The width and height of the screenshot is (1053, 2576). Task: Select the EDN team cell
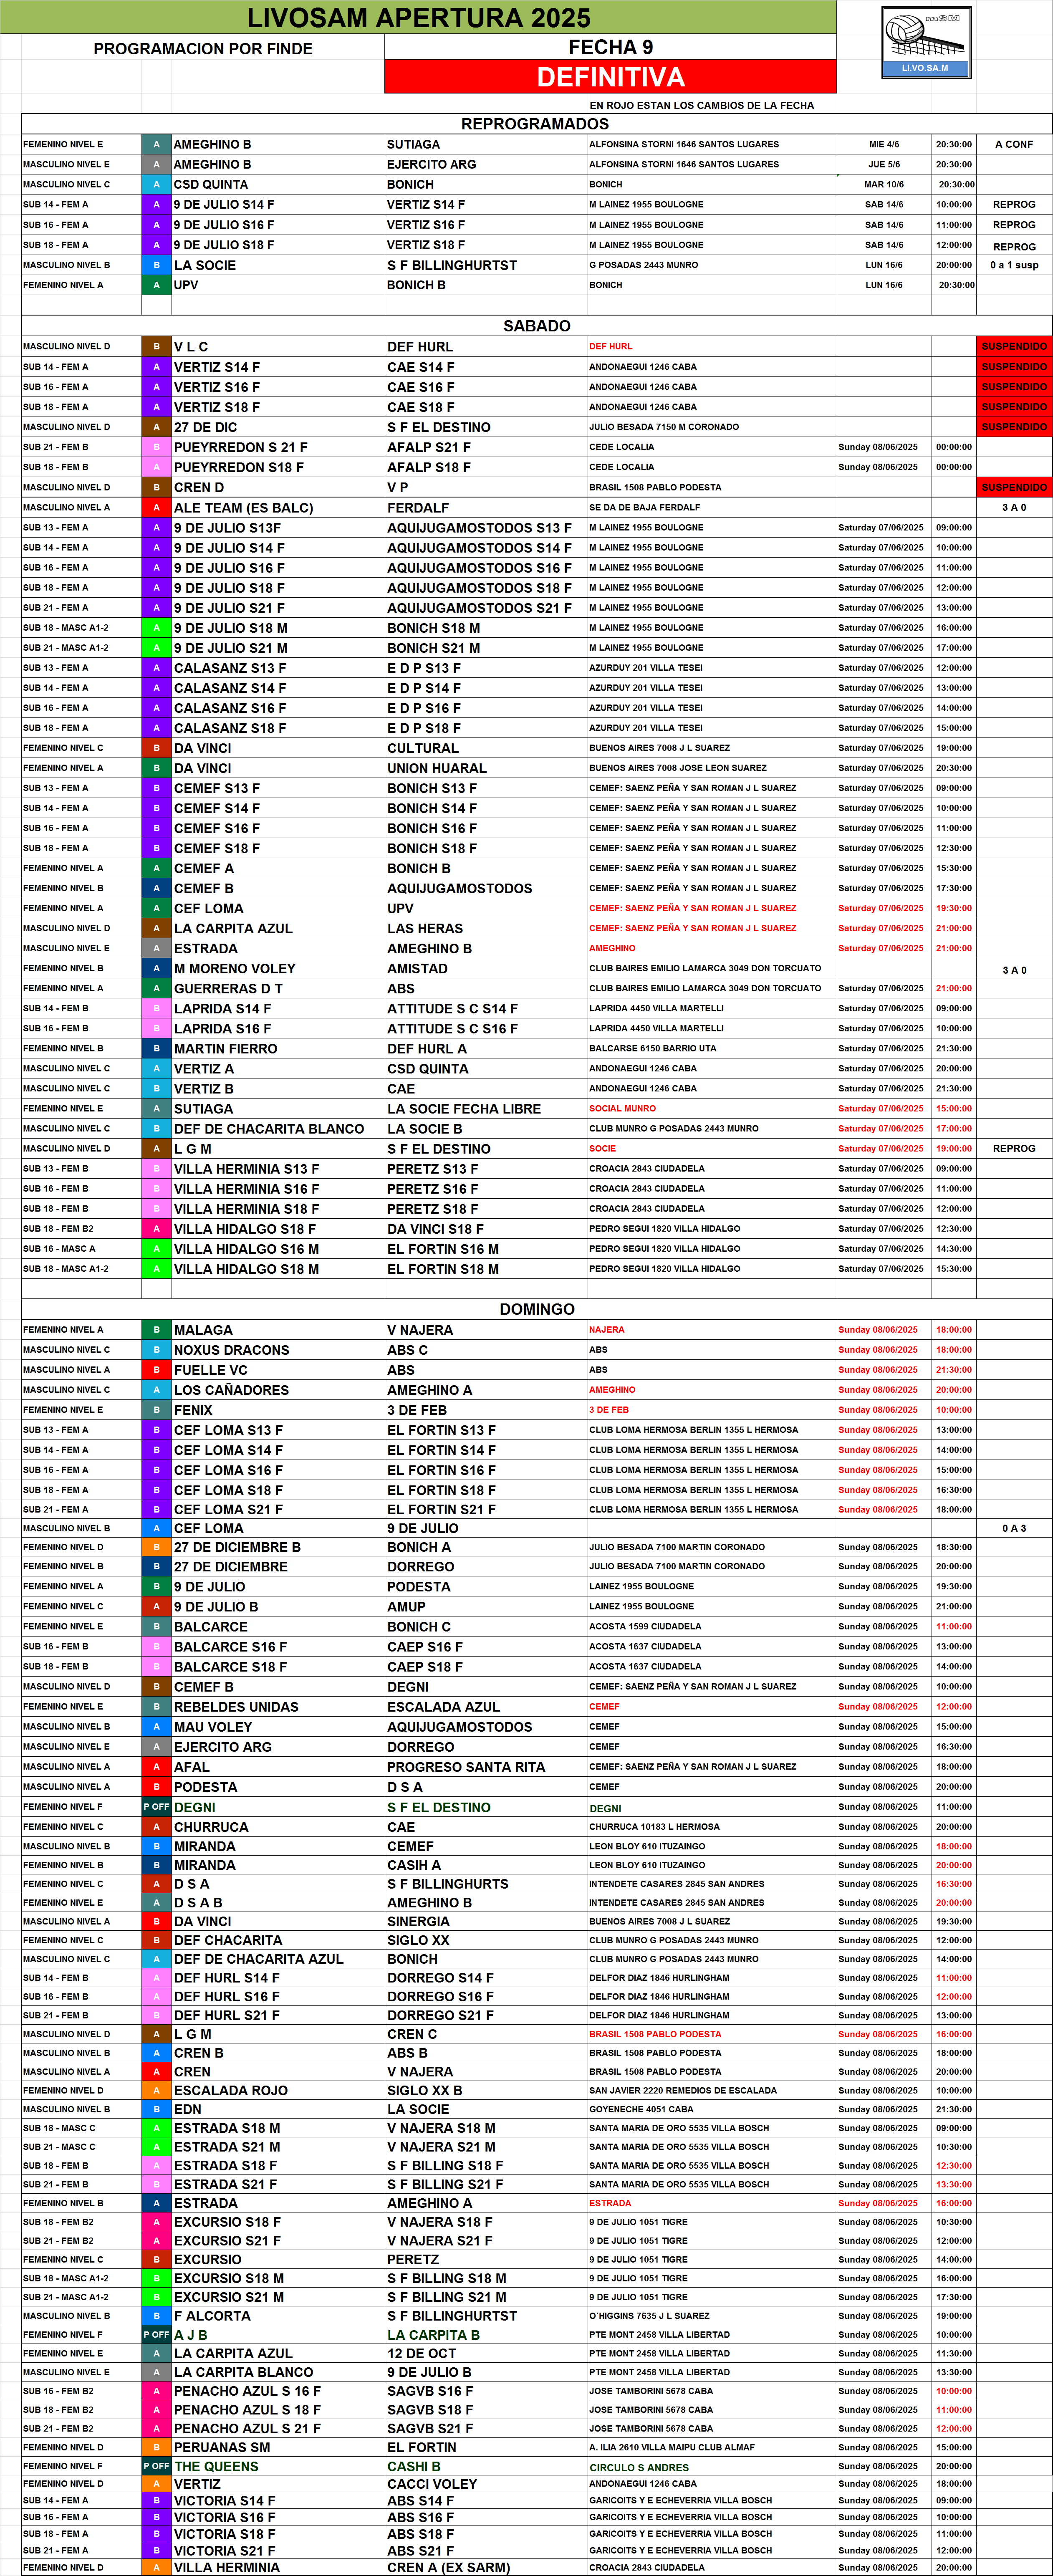278,2109
